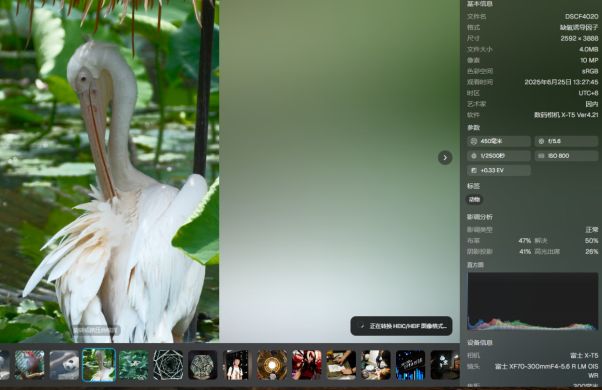The width and height of the screenshot is (602, 390).
Task: Open the geometric spiral thumbnail
Action: pyautogui.click(x=168, y=365)
